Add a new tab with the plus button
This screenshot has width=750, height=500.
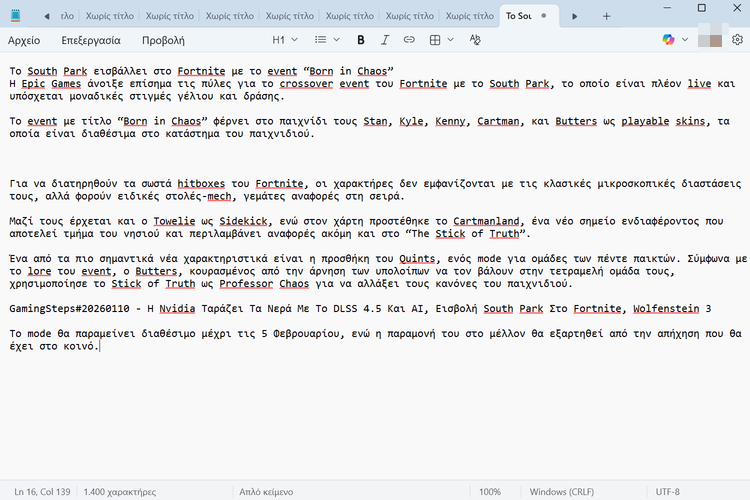(600, 16)
